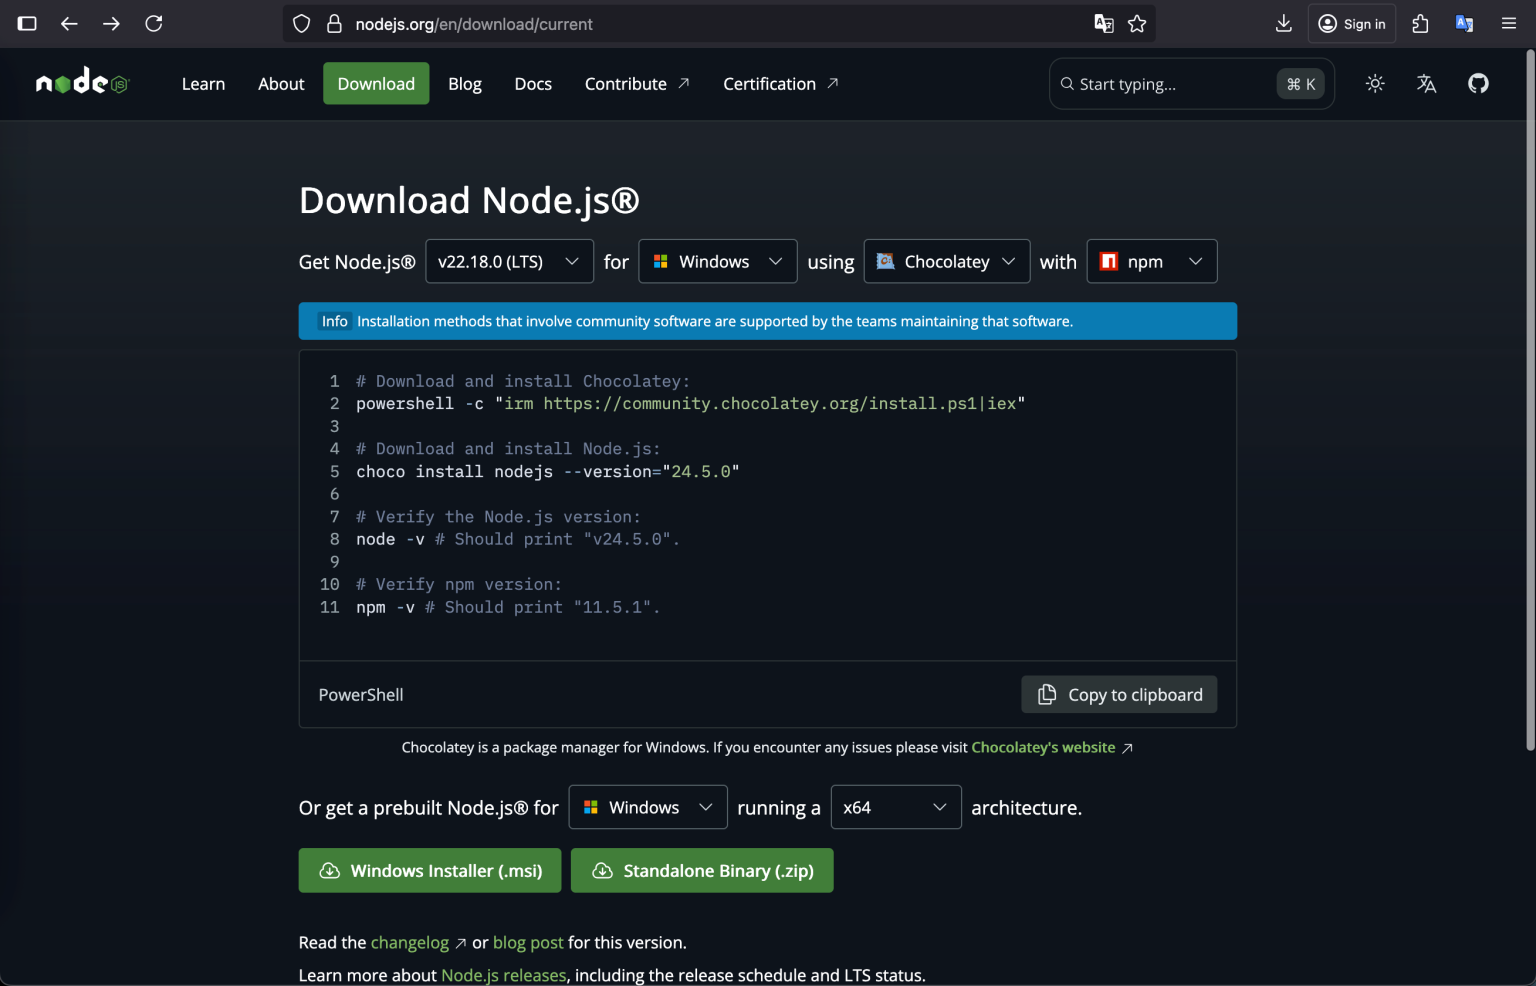Click the Node.js logo to go home
The height and width of the screenshot is (986, 1536).
[81, 82]
